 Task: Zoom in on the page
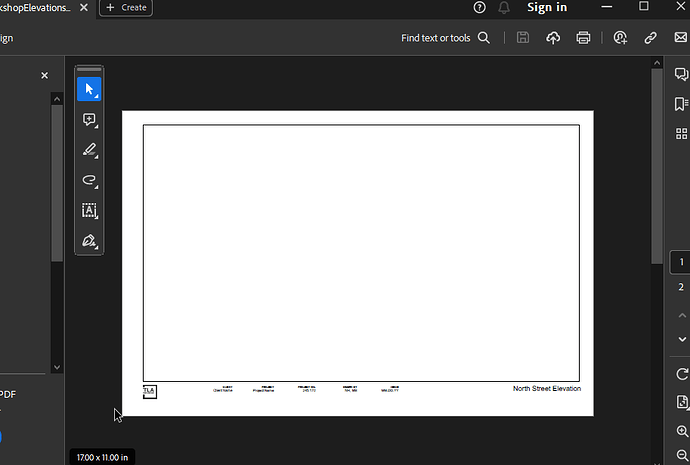click(683, 431)
